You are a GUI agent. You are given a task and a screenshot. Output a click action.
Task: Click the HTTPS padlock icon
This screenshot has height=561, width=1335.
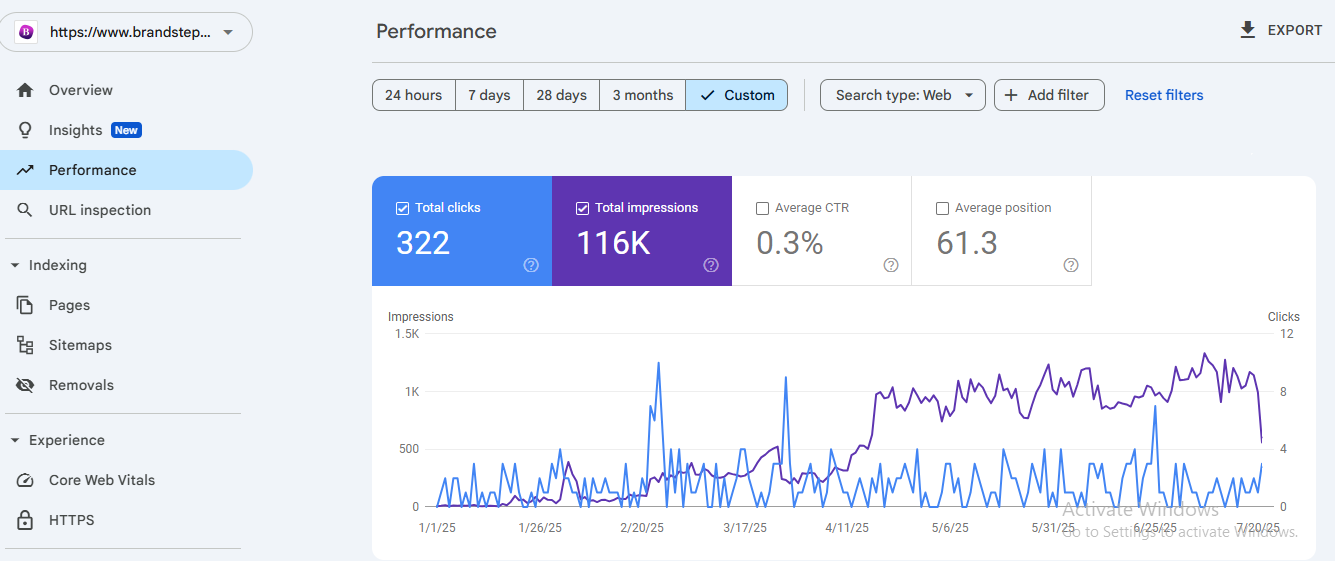26,520
